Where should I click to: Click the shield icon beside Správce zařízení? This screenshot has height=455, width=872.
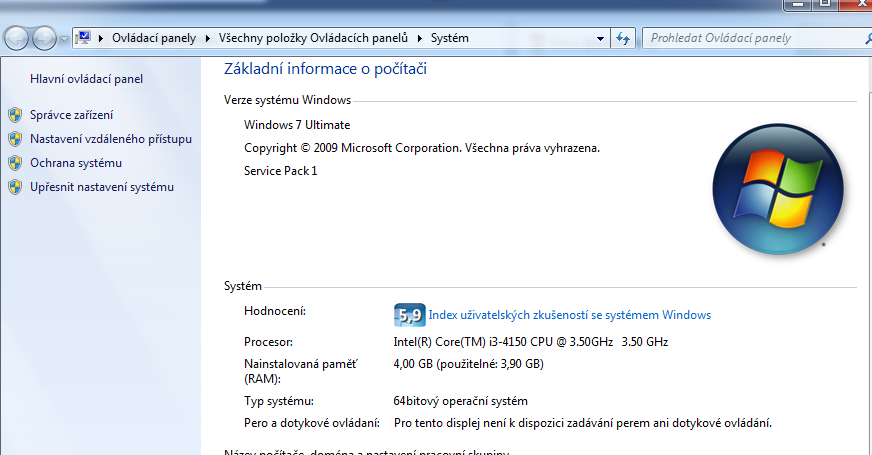(x=16, y=115)
